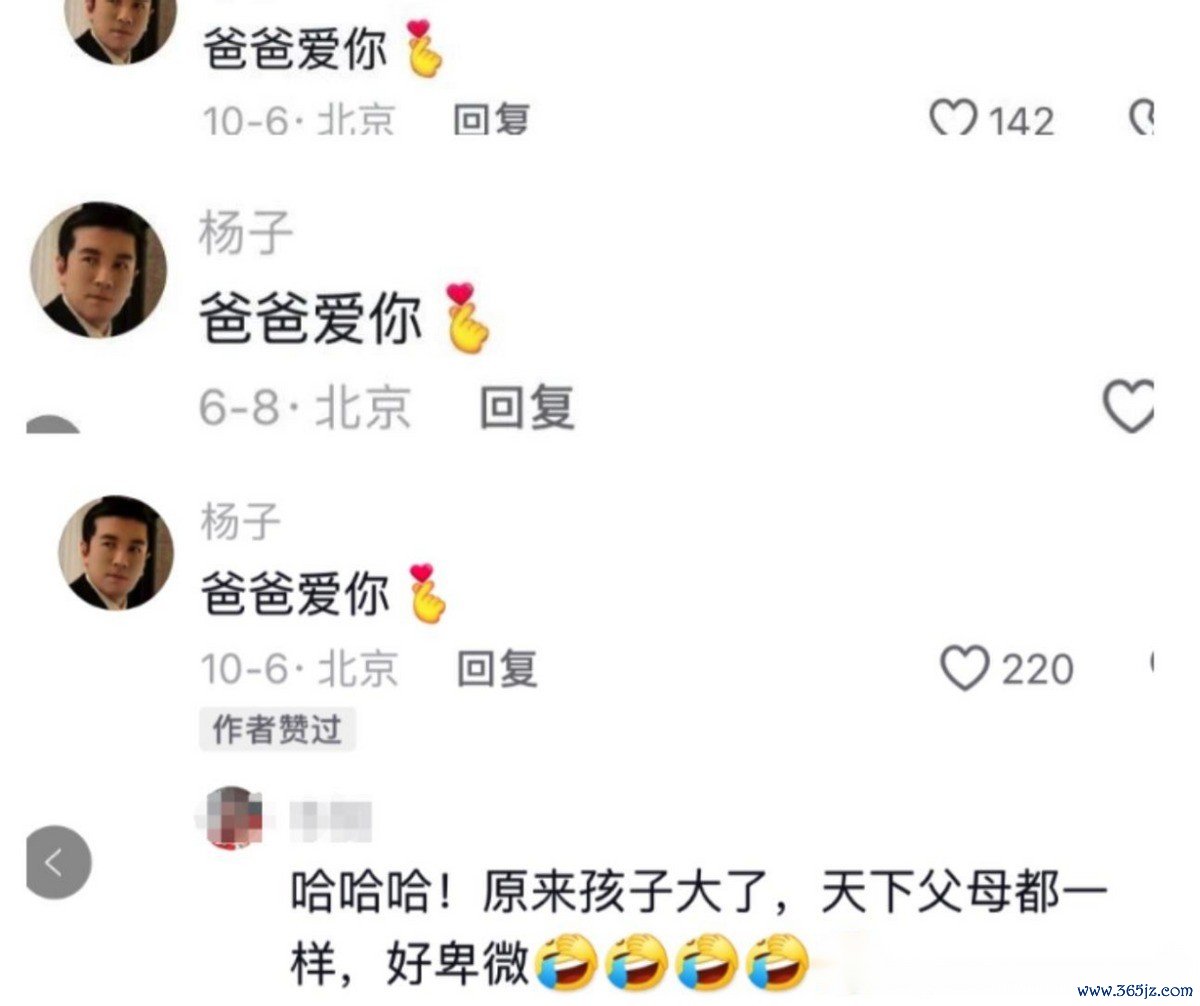Screen dimensions: 1200x1006
Task: Reply to the top 10-6 comment
Action: point(491,119)
